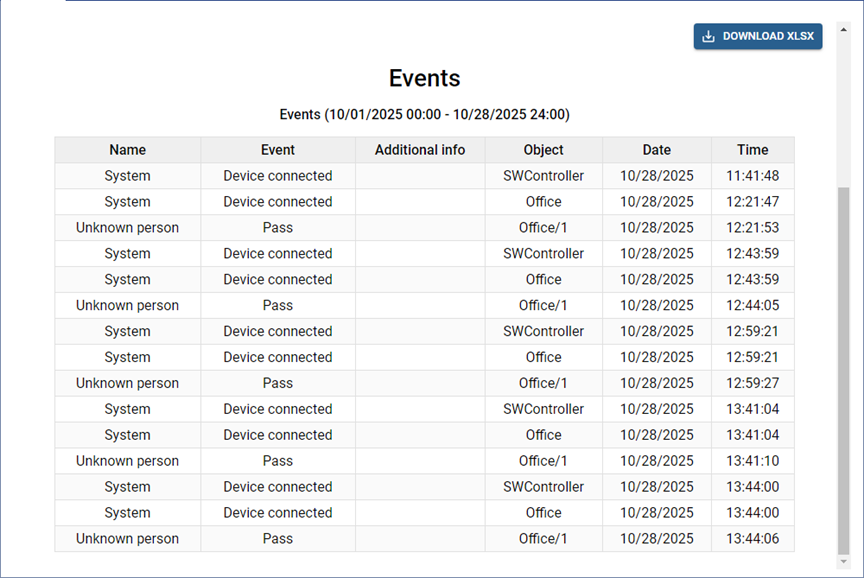Click the Additional info column header
The height and width of the screenshot is (578, 864).
coord(419,150)
